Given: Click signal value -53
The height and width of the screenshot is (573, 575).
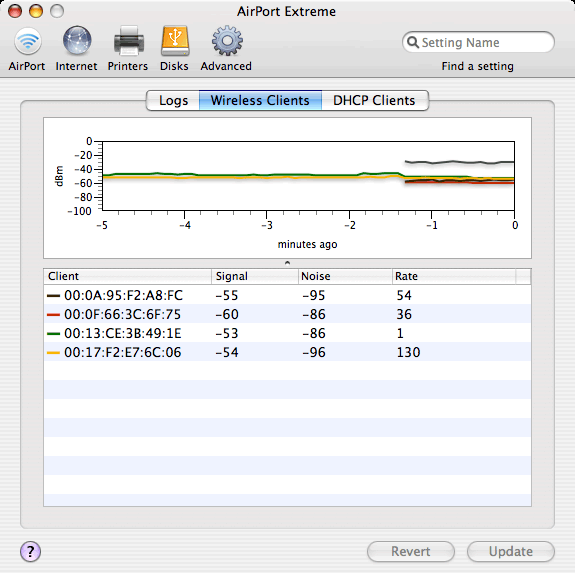Looking at the screenshot, I should click(227, 334).
